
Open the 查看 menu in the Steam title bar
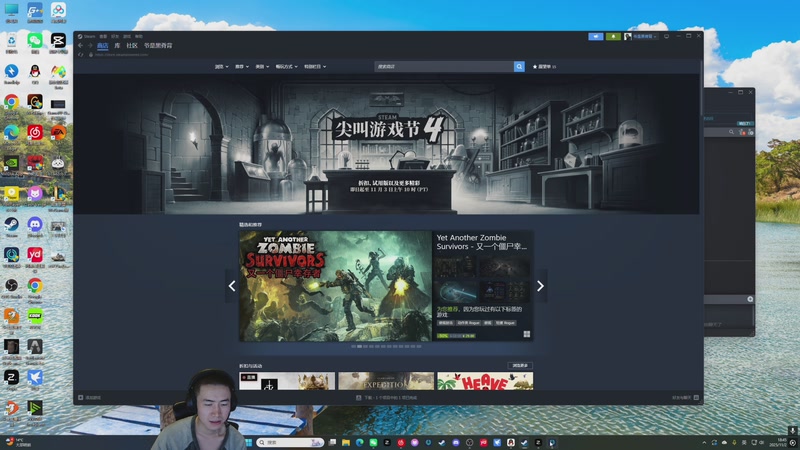103,36
